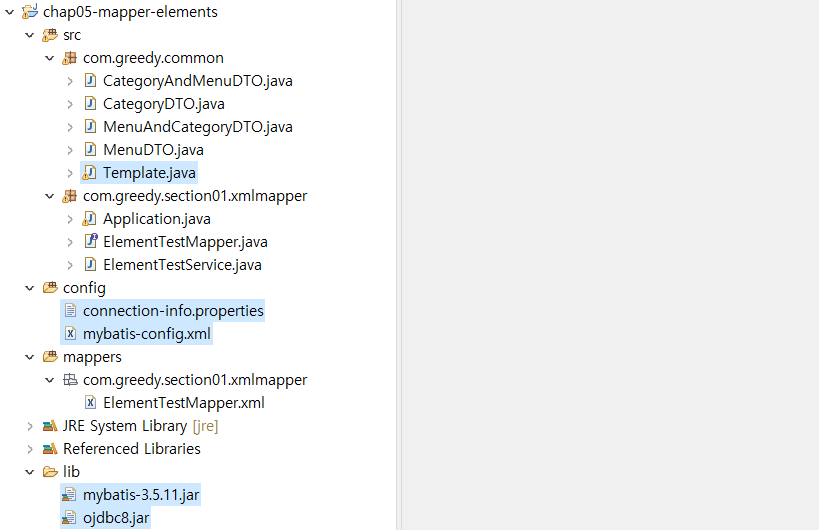Expand JRE System Library
The image size is (819, 530).
click(30, 426)
